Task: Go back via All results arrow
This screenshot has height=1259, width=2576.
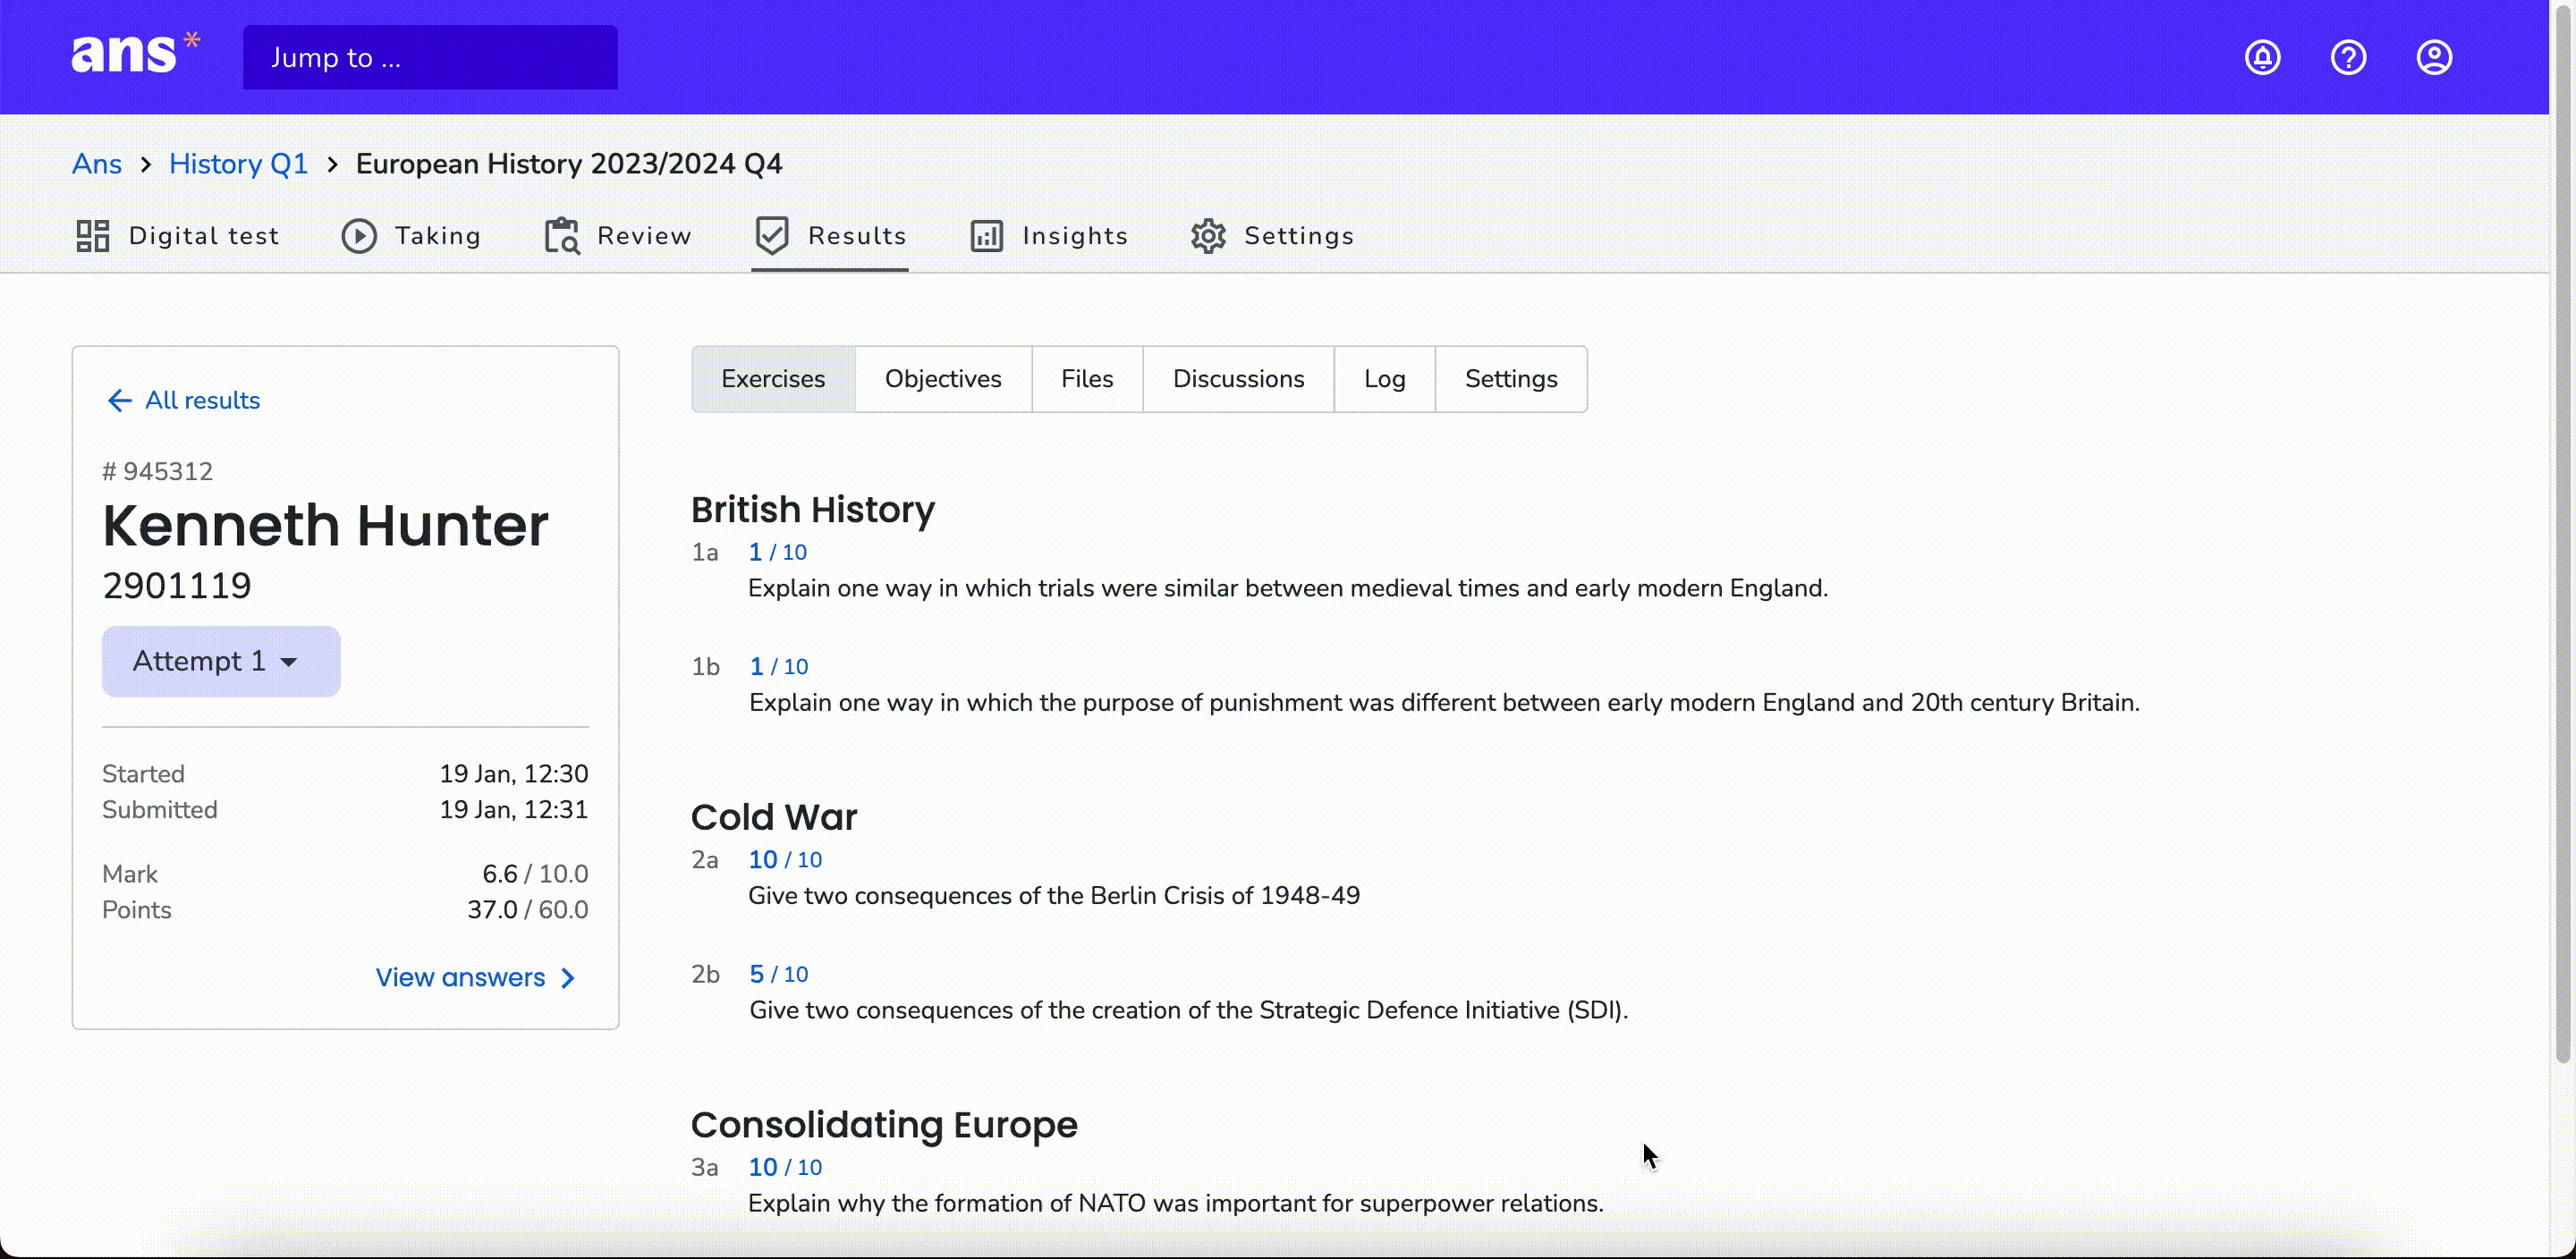Action: point(119,401)
